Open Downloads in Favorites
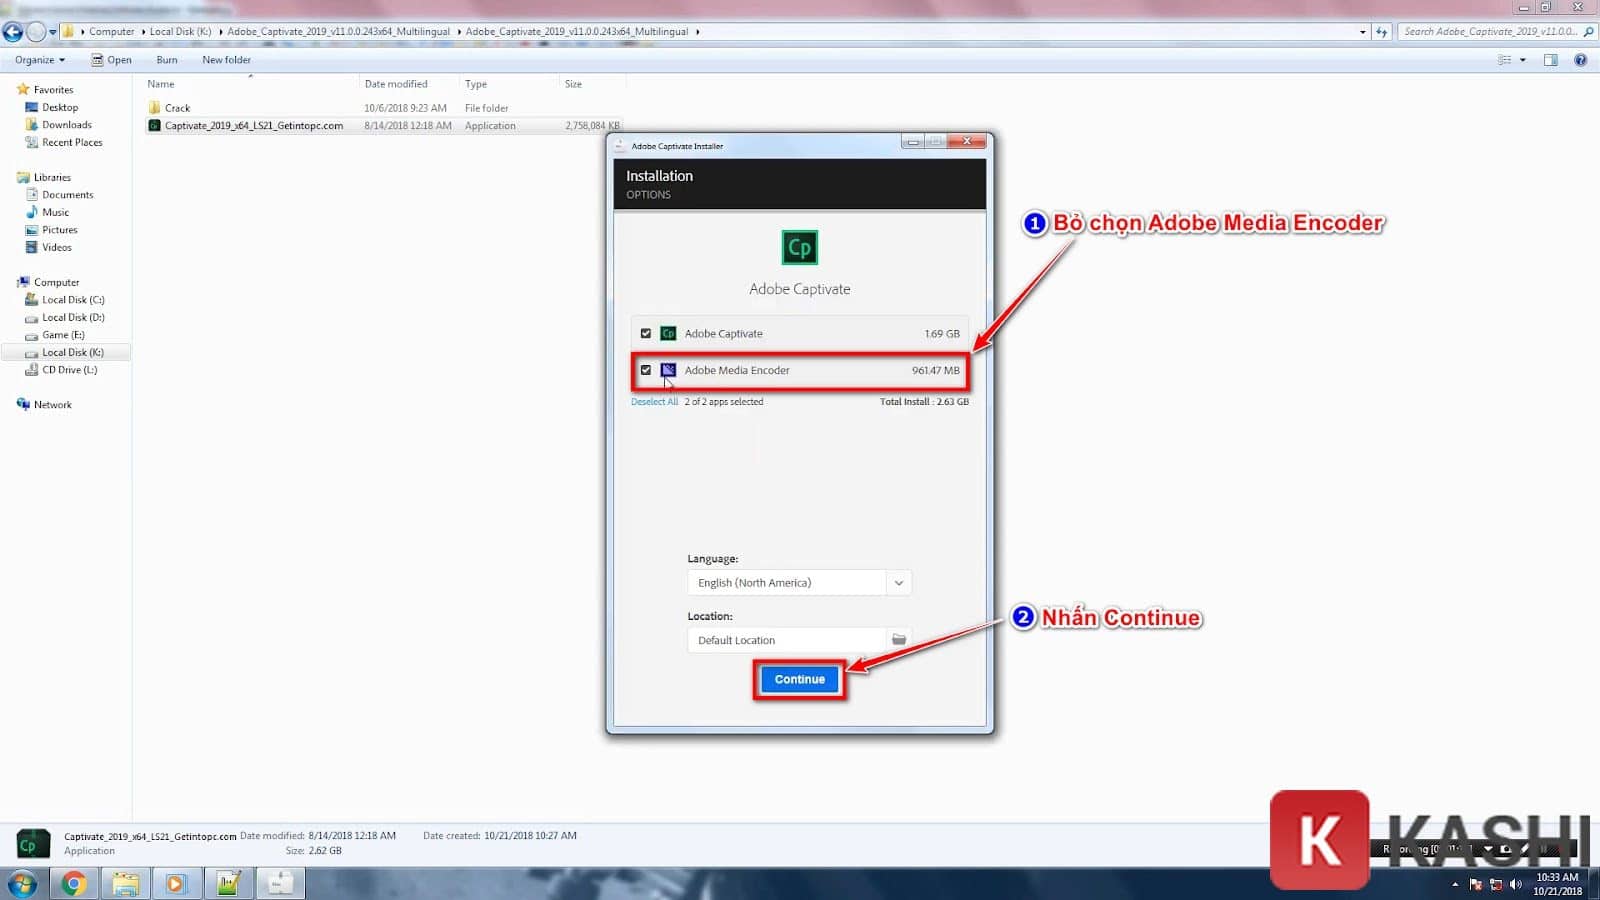This screenshot has height=900, width=1600. [66, 125]
